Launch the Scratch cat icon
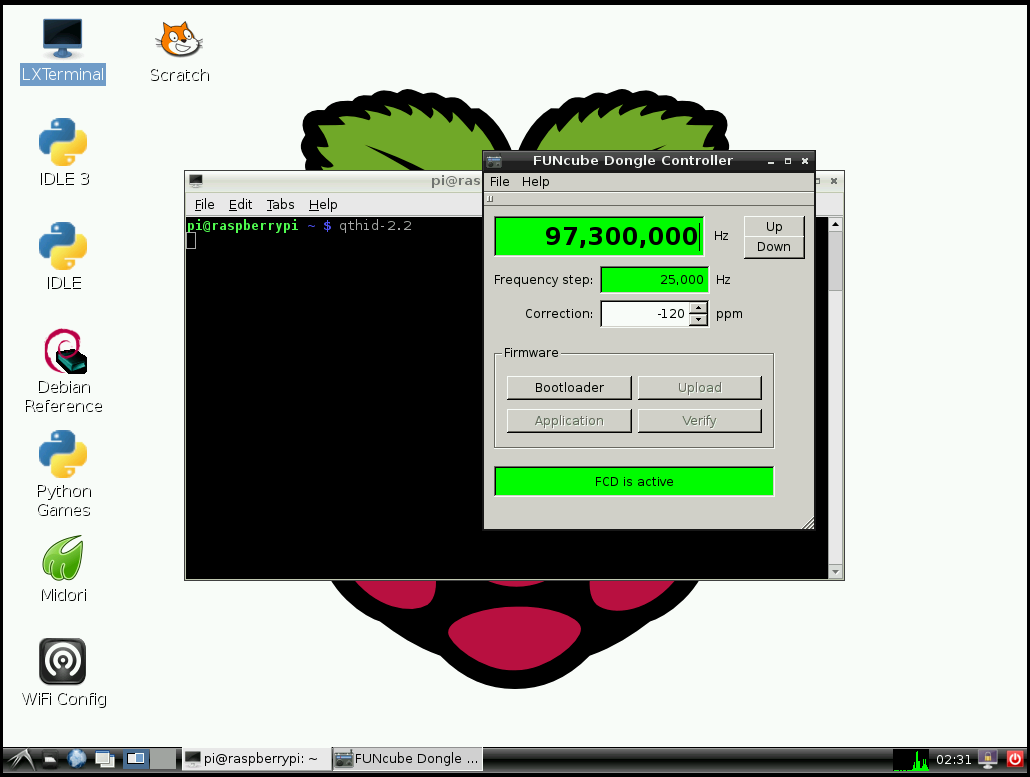This screenshot has height=777, width=1030. coord(179,51)
